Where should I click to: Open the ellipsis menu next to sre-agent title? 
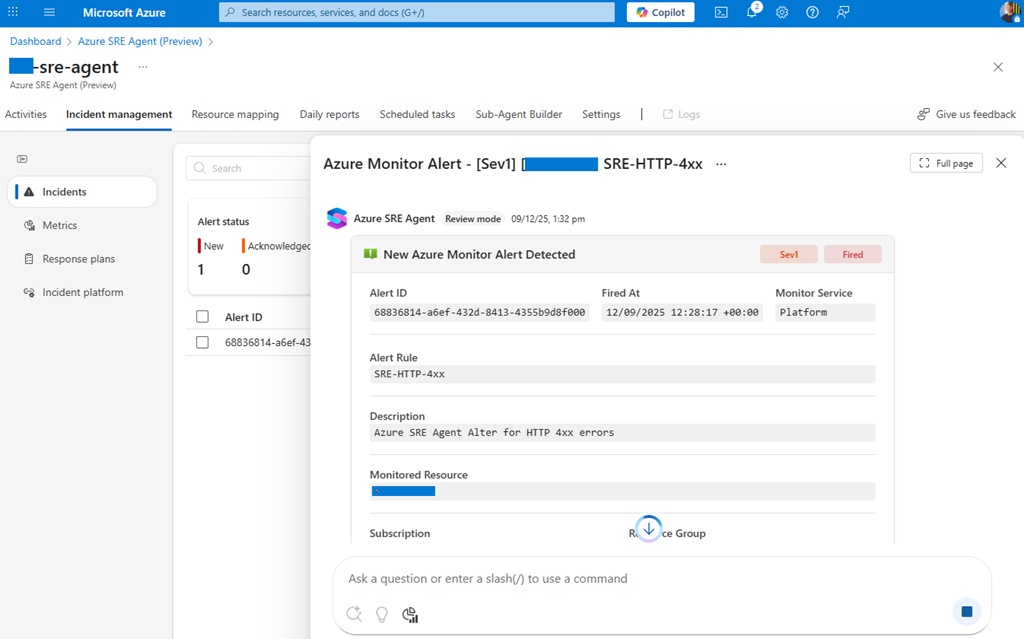(x=143, y=67)
